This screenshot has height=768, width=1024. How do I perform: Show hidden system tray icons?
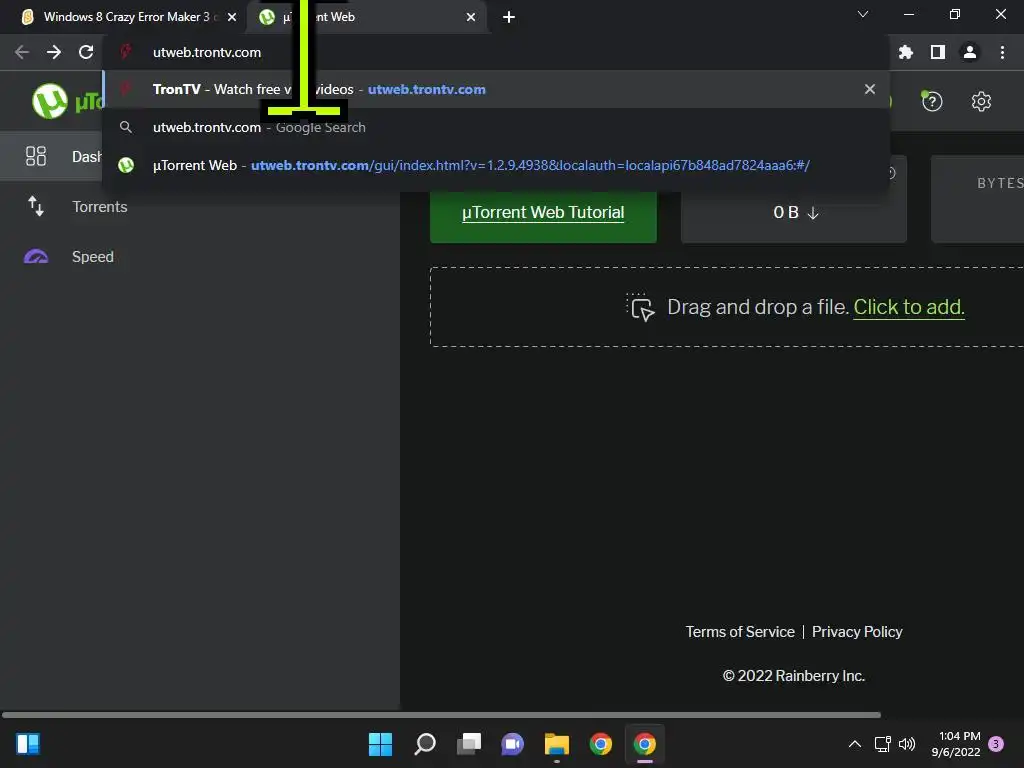(854, 744)
